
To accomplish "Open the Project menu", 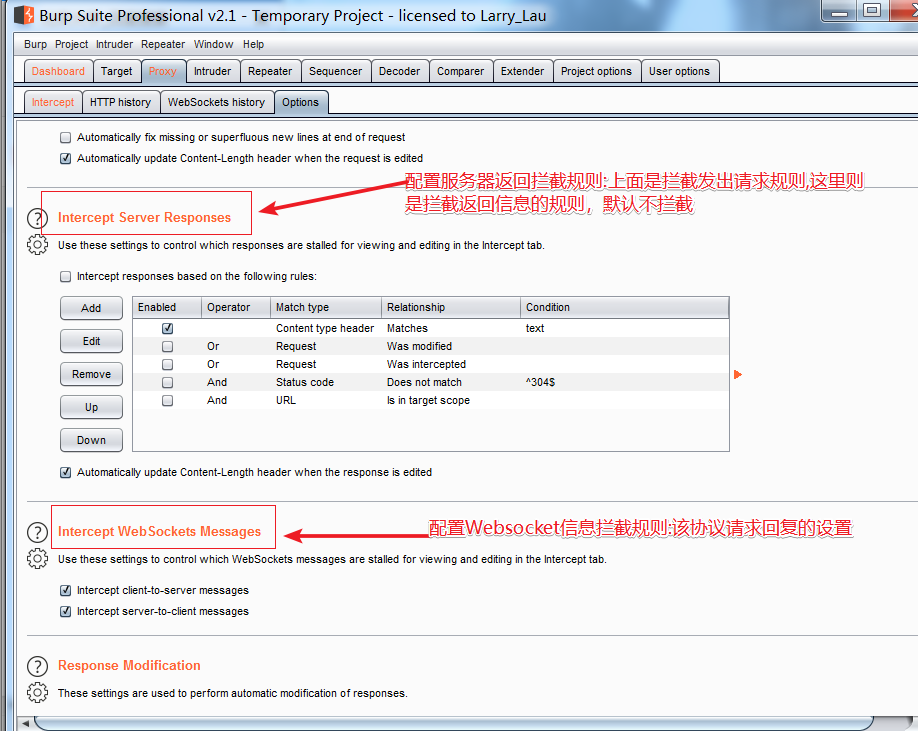I will (71, 44).
